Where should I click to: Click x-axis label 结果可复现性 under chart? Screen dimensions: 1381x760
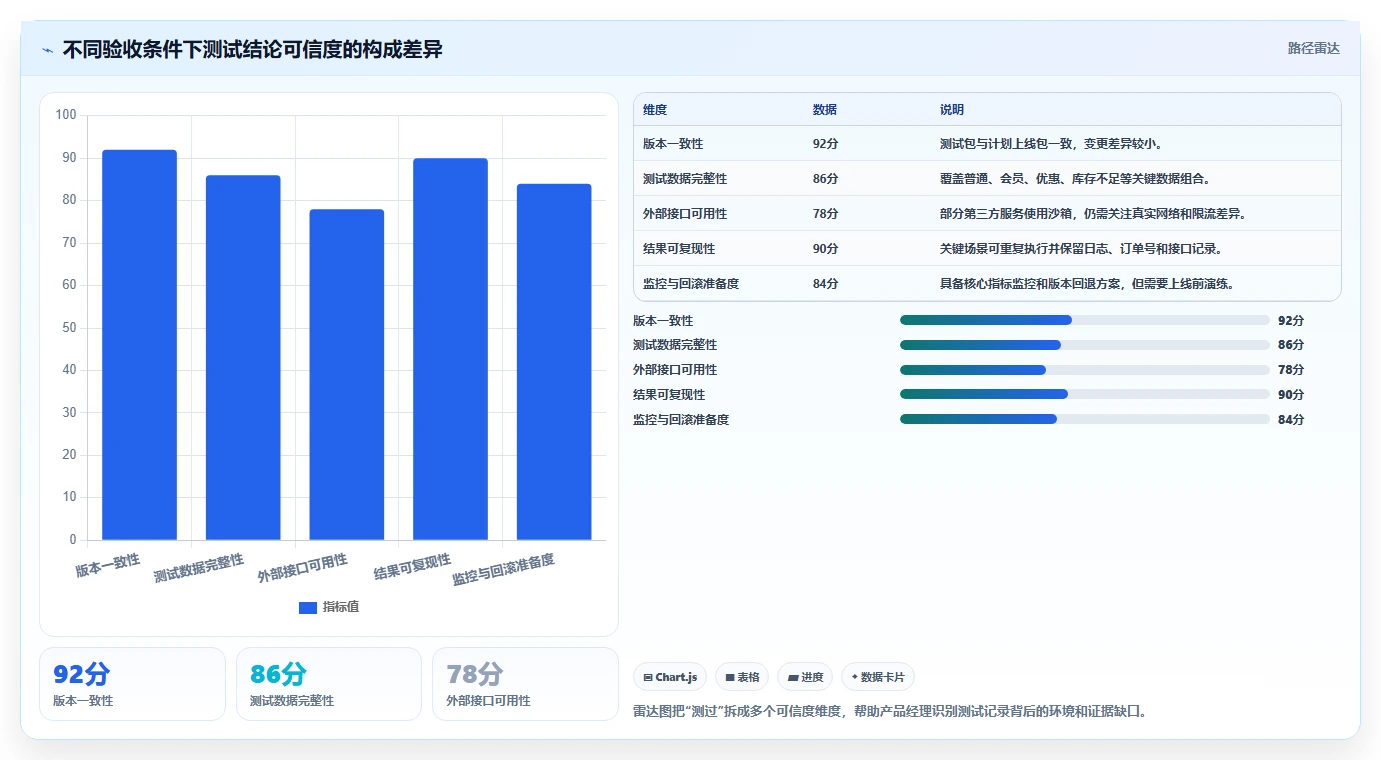[x=412, y=567]
